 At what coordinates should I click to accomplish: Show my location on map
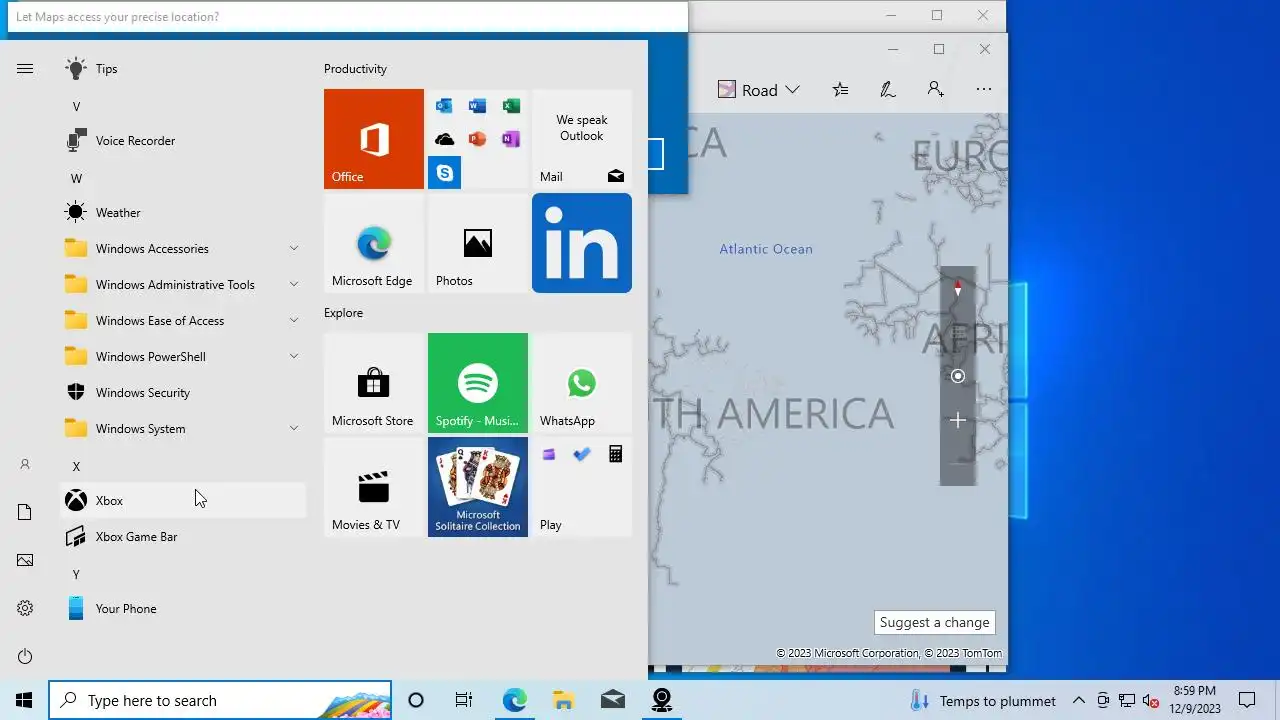point(958,376)
